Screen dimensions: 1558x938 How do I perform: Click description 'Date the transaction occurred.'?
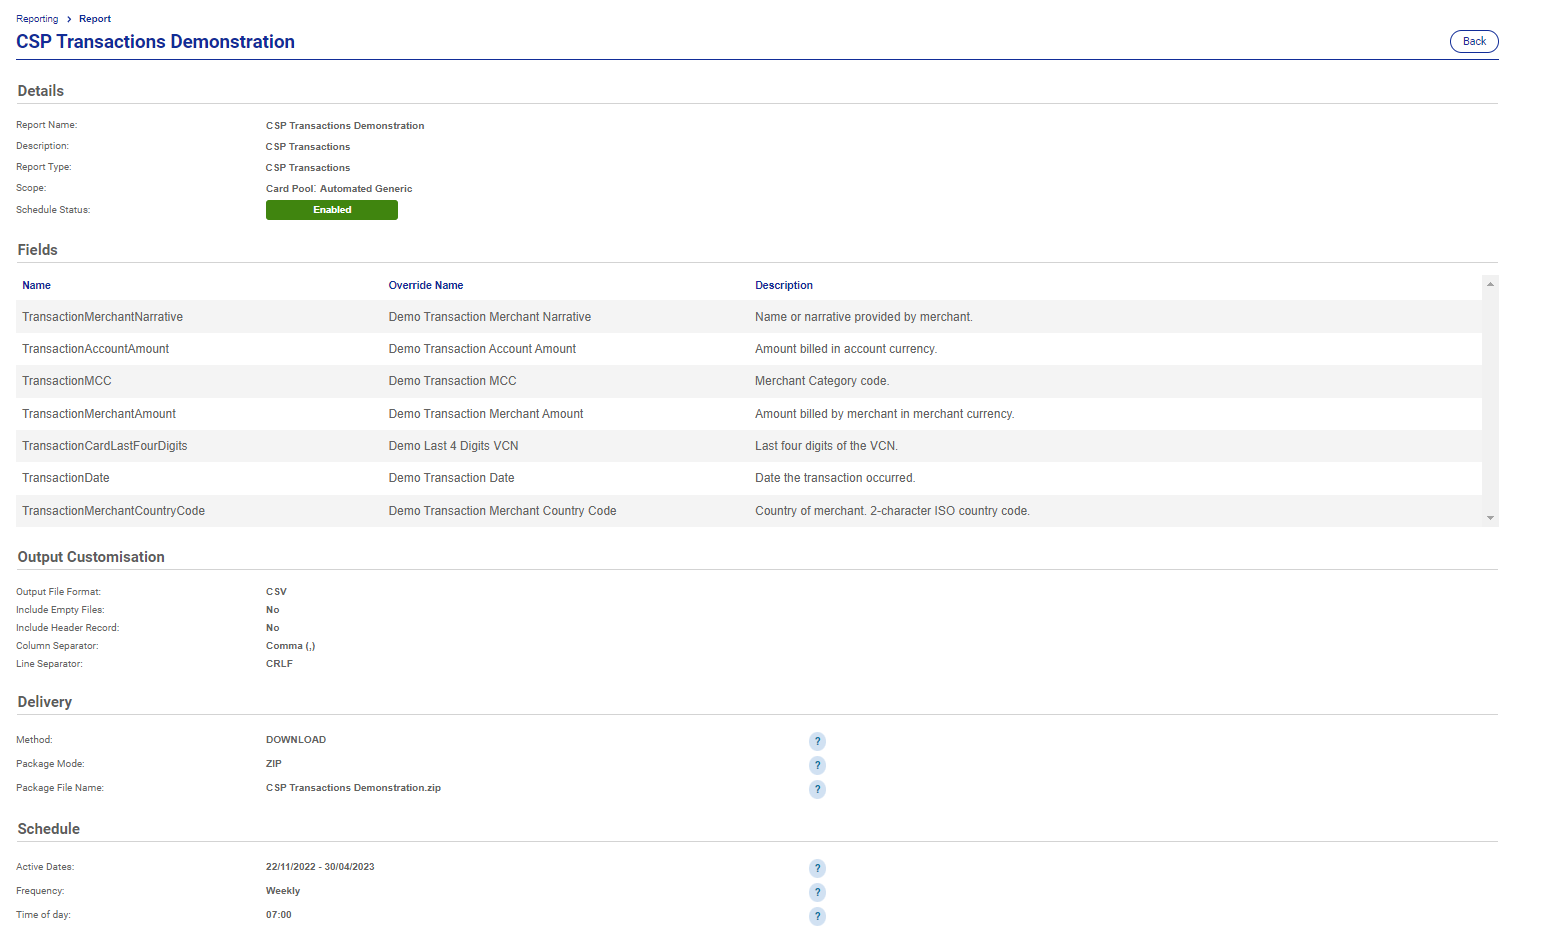[835, 478]
